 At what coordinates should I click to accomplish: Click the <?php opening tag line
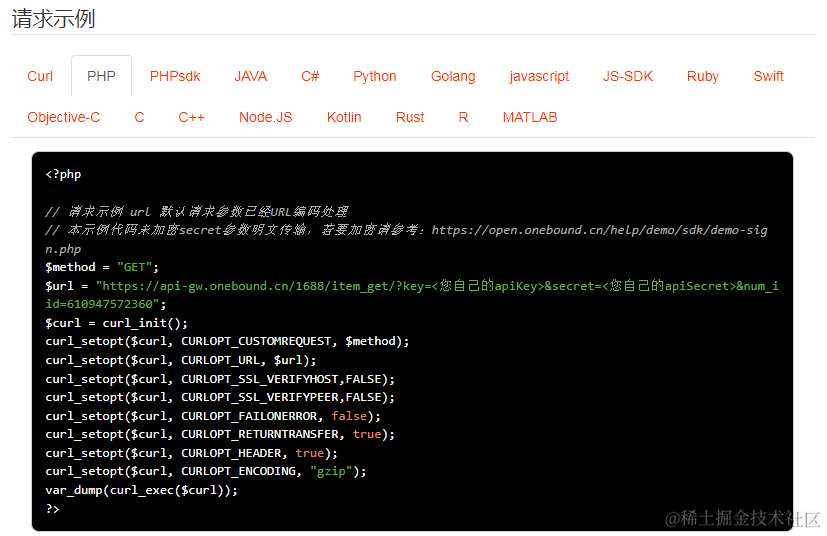(x=63, y=174)
